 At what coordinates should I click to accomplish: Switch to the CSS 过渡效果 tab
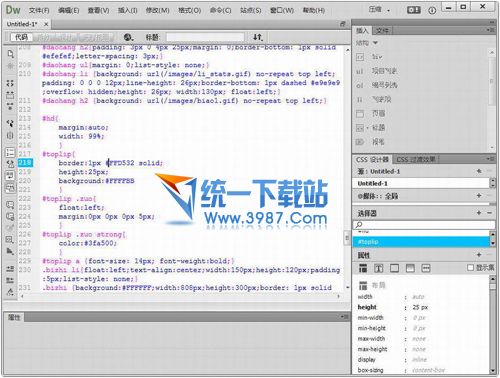[x=415, y=159]
